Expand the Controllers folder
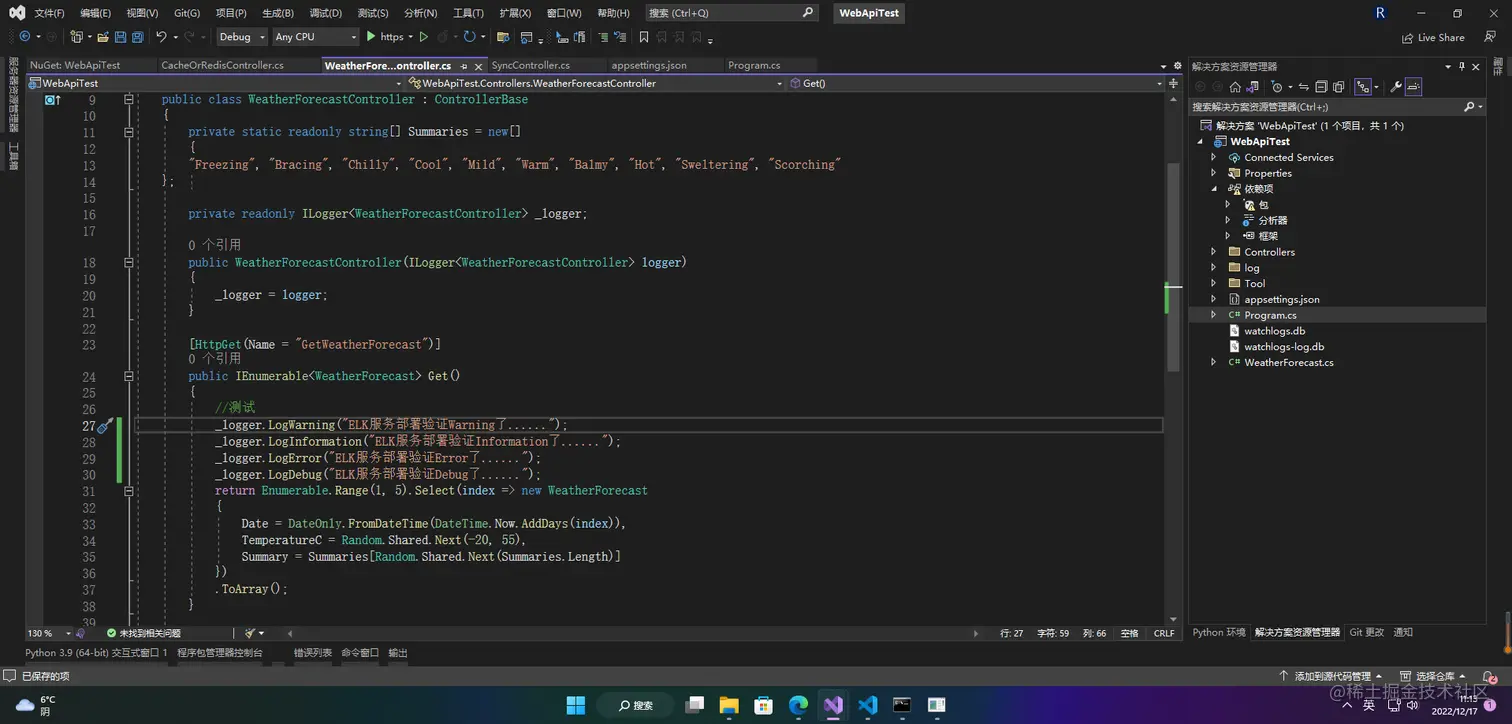This screenshot has width=1512, height=724. click(1214, 252)
